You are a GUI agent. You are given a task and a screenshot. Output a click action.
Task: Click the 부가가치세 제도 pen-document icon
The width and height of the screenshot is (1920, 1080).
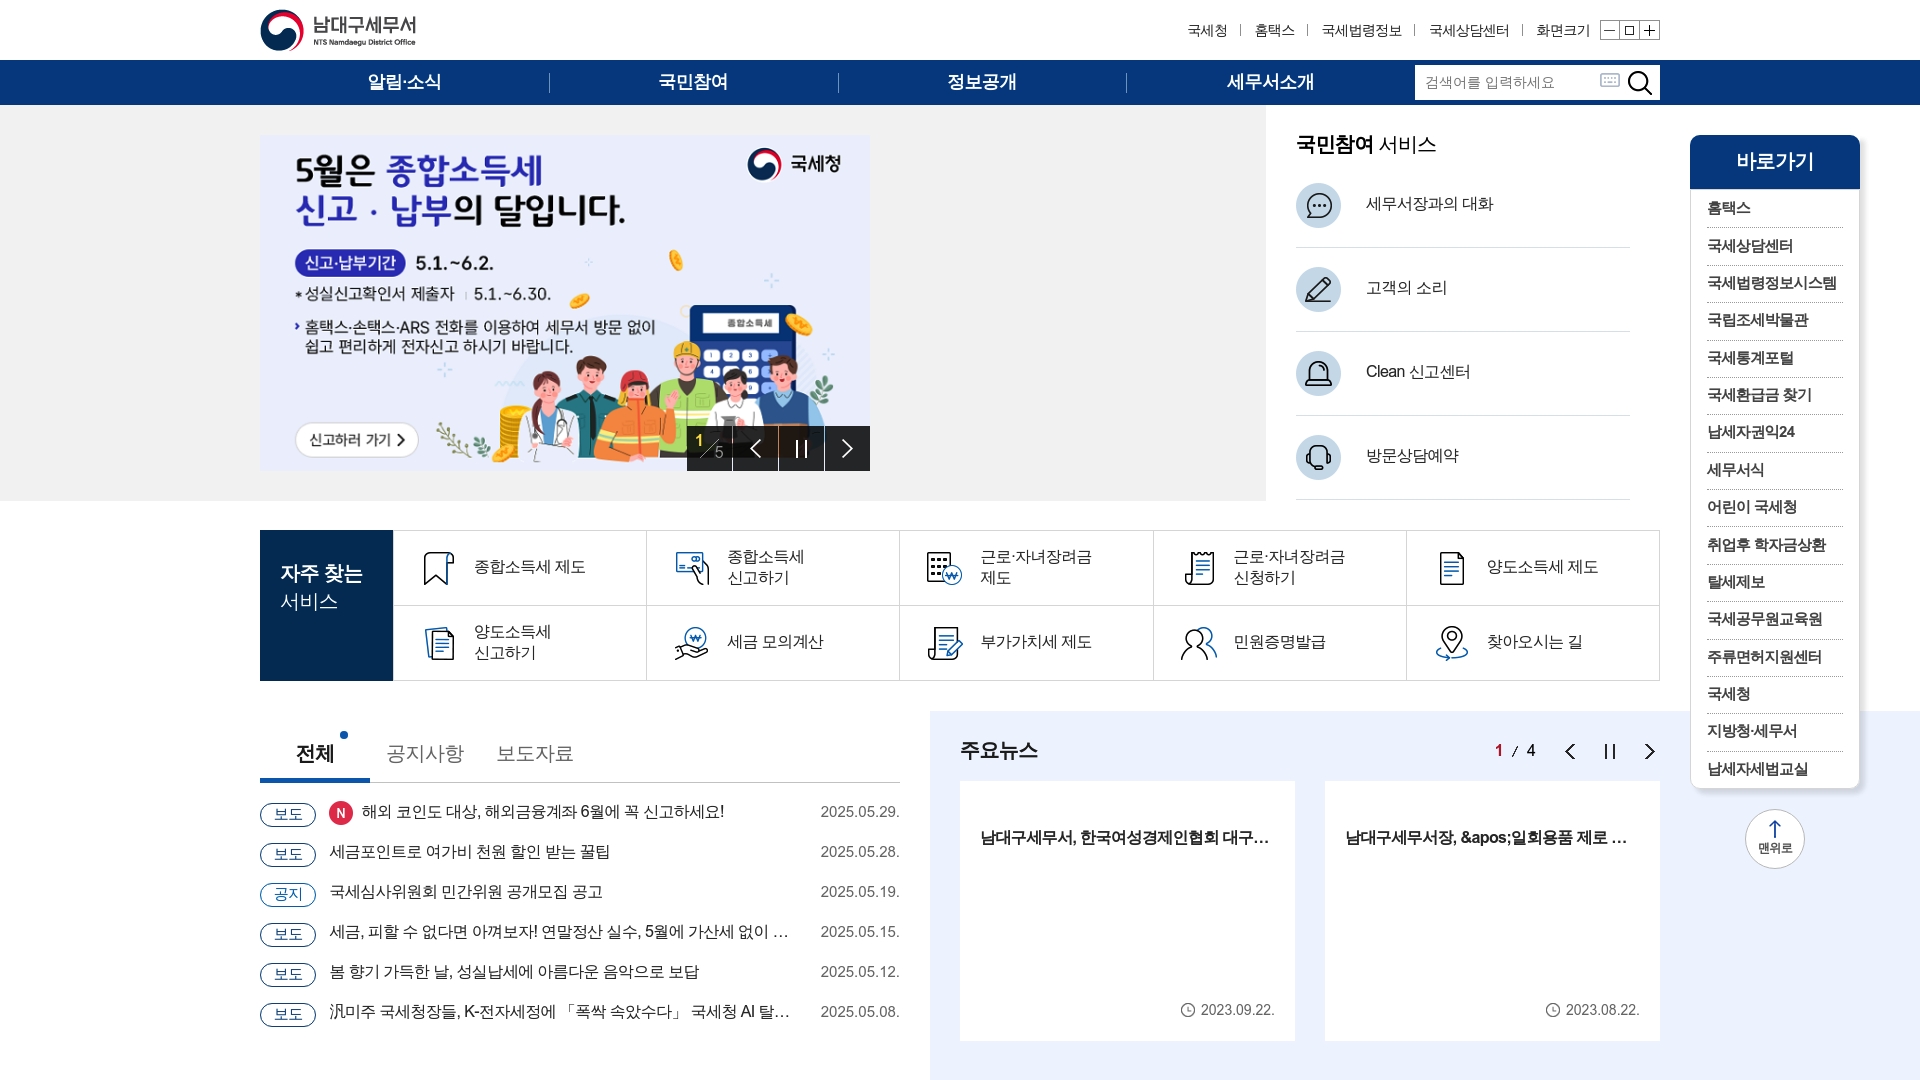tap(944, 643)
